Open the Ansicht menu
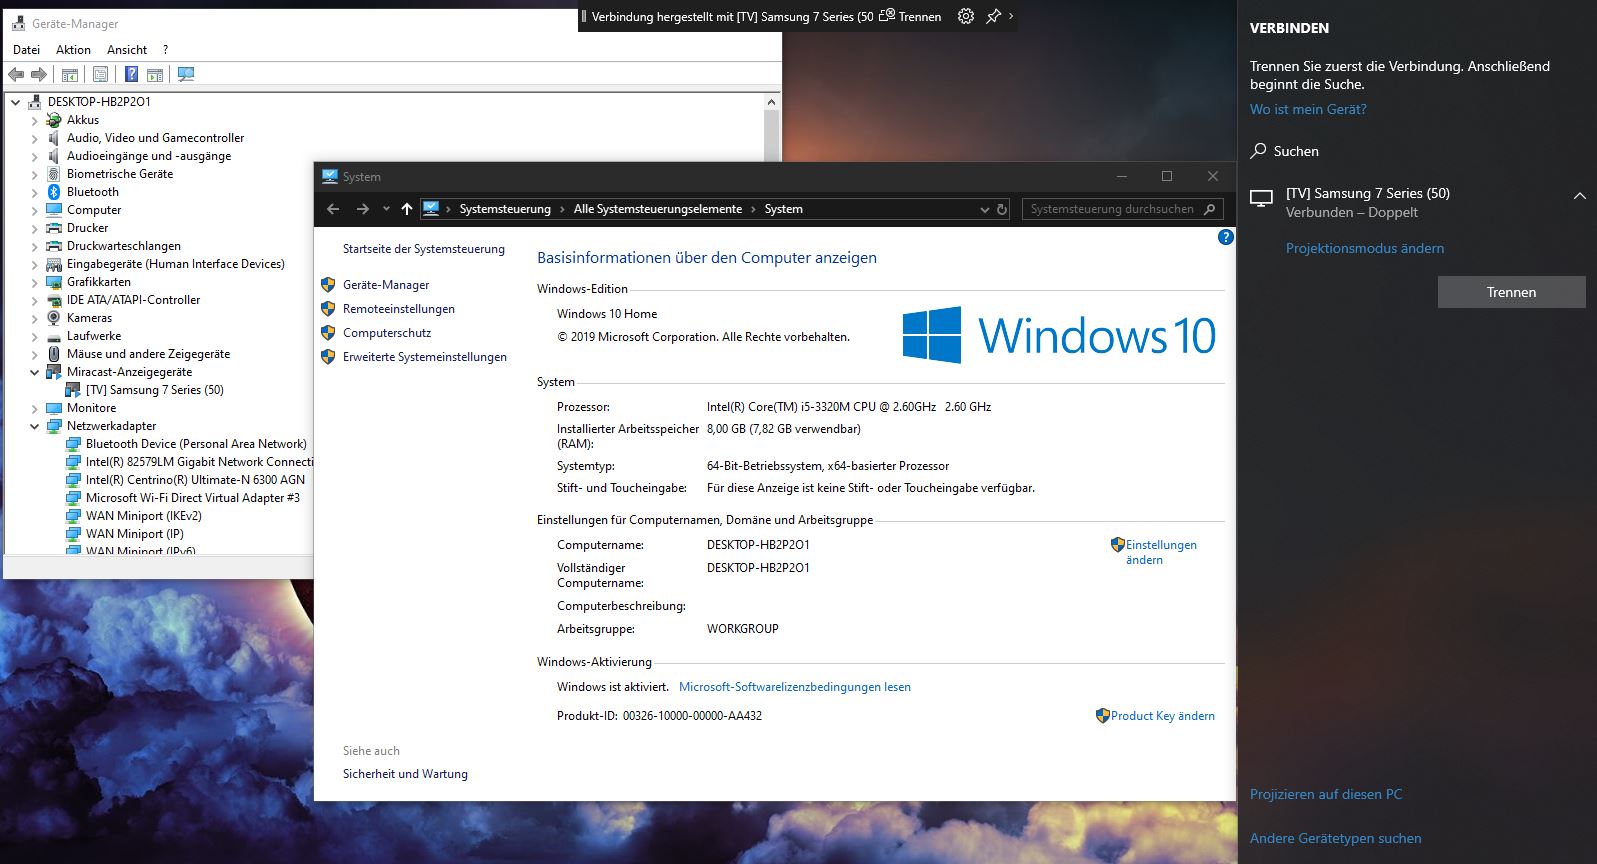Viewport: 1597px width, 864px height. pyautogui.click(x=127, y=50)
